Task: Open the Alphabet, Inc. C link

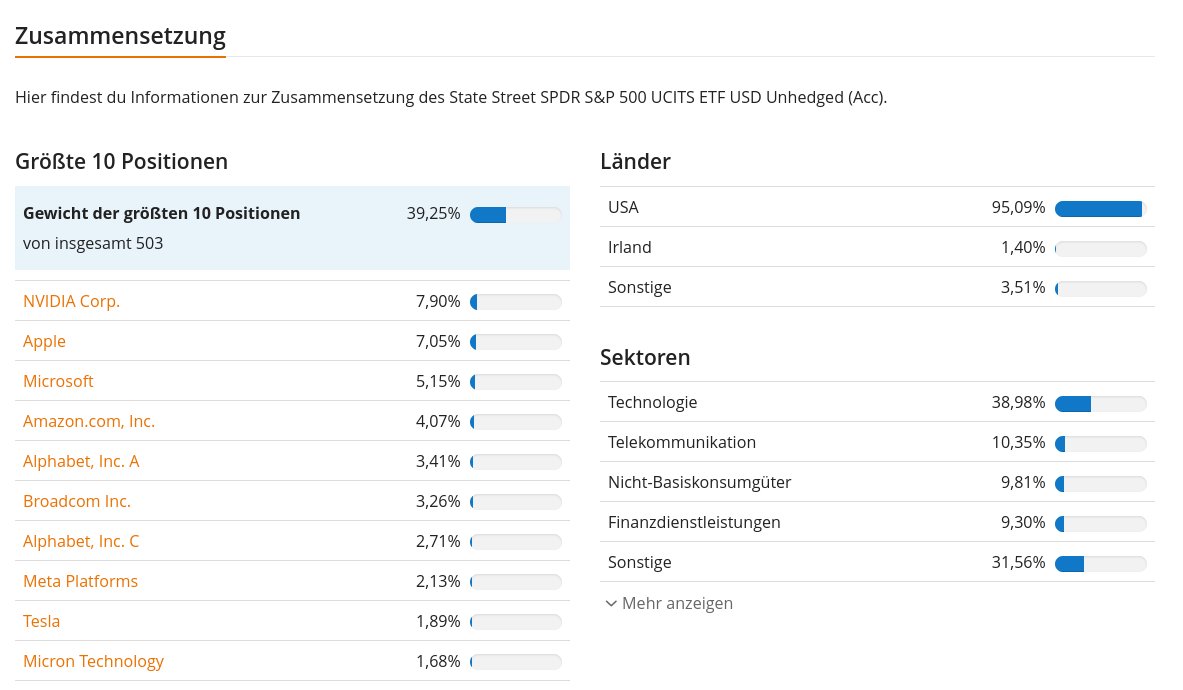Action: coord(81,541)
